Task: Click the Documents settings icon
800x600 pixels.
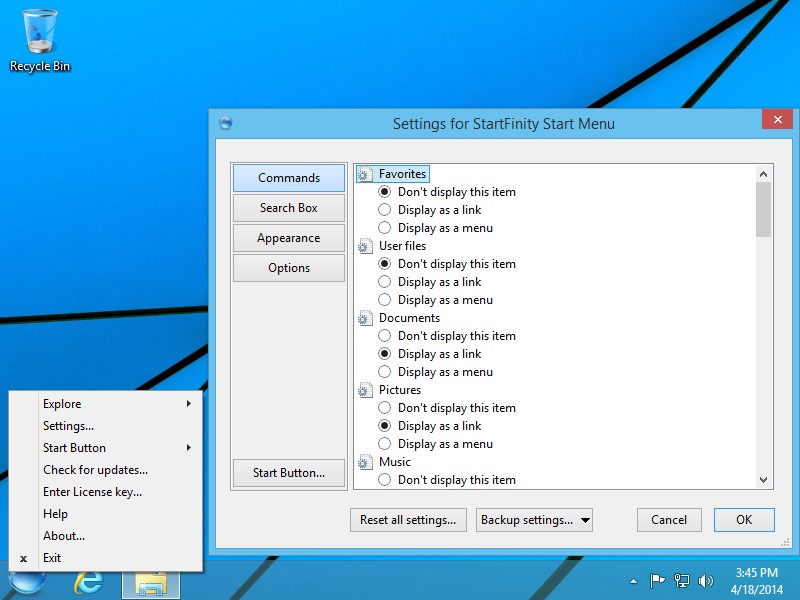Action: coord(365,318)
